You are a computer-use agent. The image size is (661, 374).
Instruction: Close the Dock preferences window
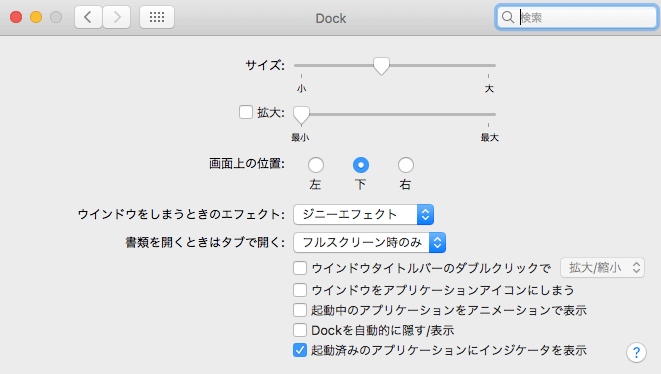tap(16, 17)
